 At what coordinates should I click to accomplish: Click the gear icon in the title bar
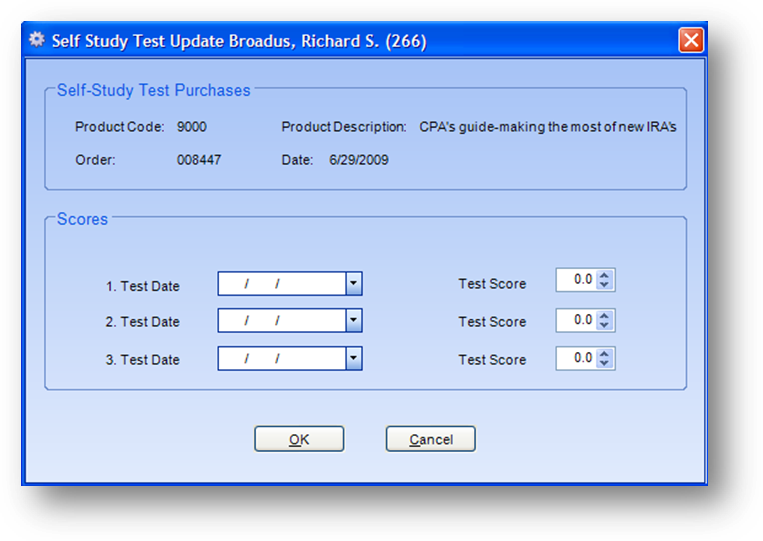click(36, 39)
